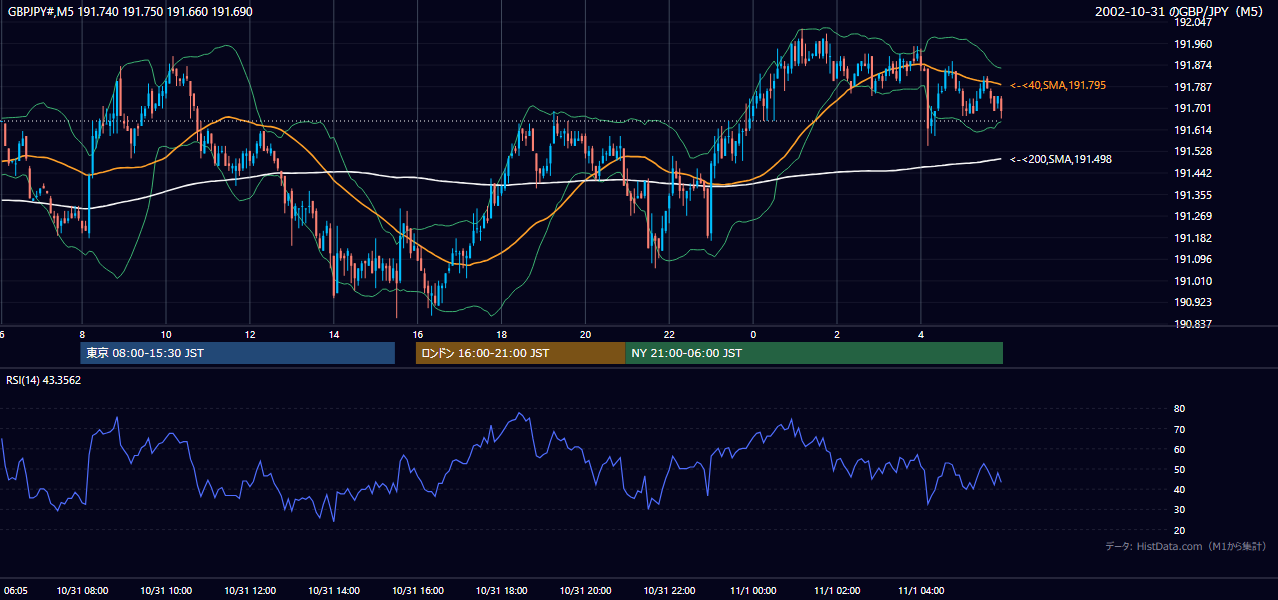Click the 11/1 02:00 time label
Image resolution: width=1278 pixels, height=600 pixels.
click(x=837, y=591)
